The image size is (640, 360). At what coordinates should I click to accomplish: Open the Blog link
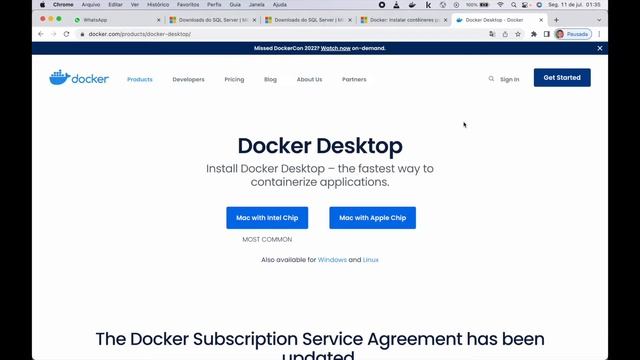pos(270,79)
